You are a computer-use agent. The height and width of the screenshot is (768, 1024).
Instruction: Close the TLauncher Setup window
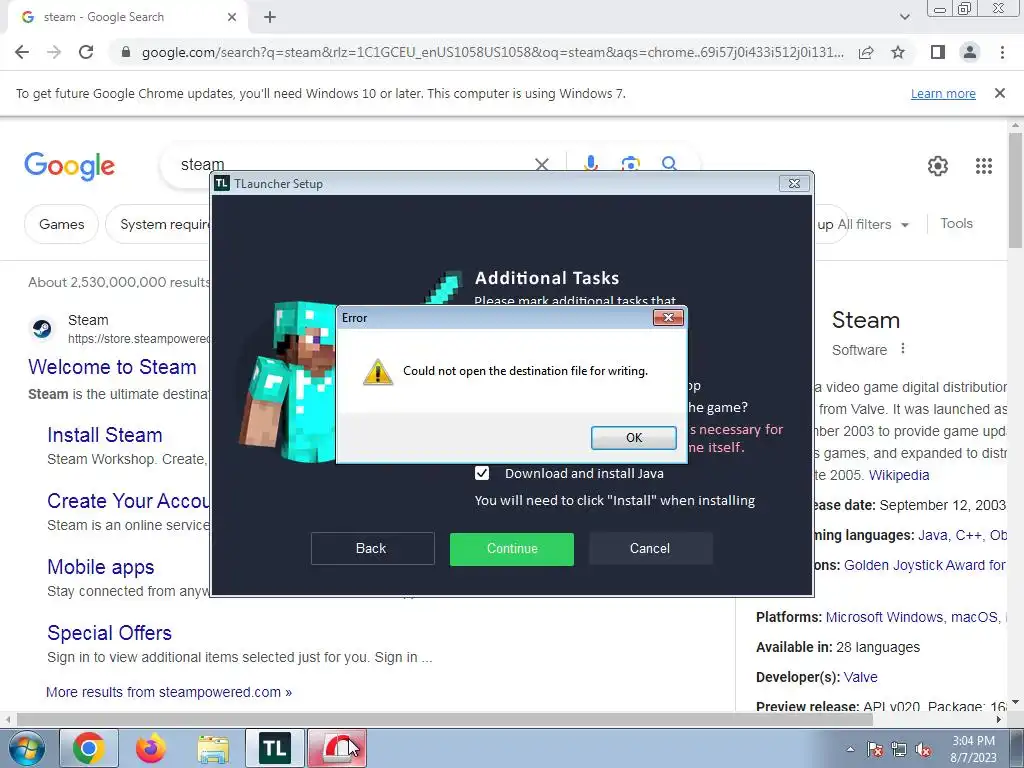click(794, 184)
